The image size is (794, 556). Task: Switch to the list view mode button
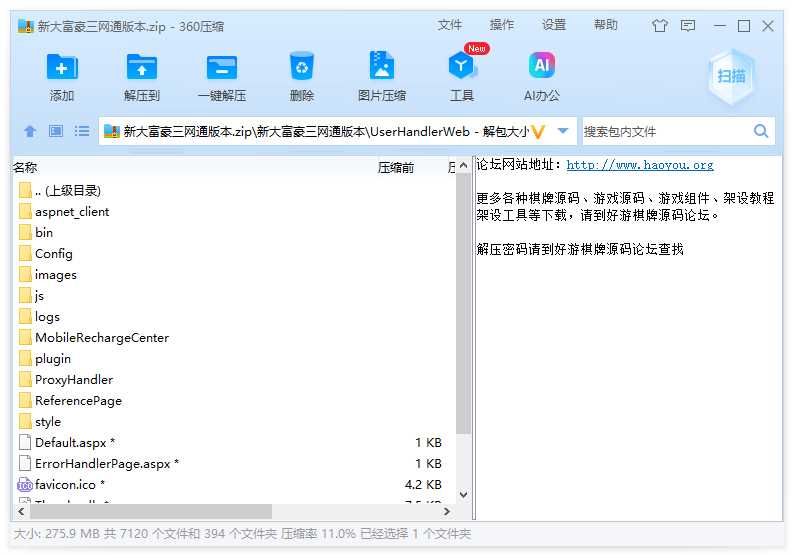(82, 132)
